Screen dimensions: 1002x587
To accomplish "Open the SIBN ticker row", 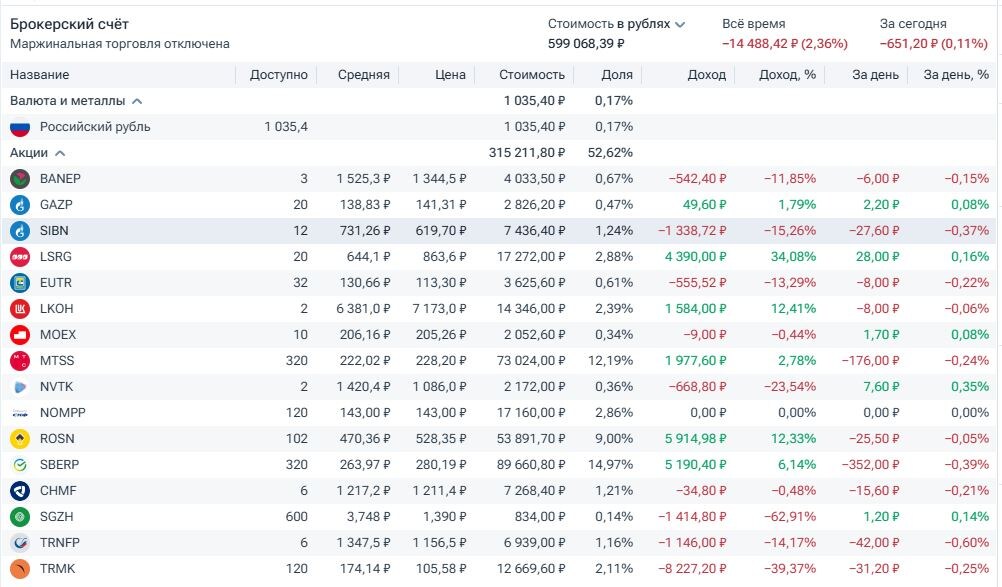I will click(54, 231).
